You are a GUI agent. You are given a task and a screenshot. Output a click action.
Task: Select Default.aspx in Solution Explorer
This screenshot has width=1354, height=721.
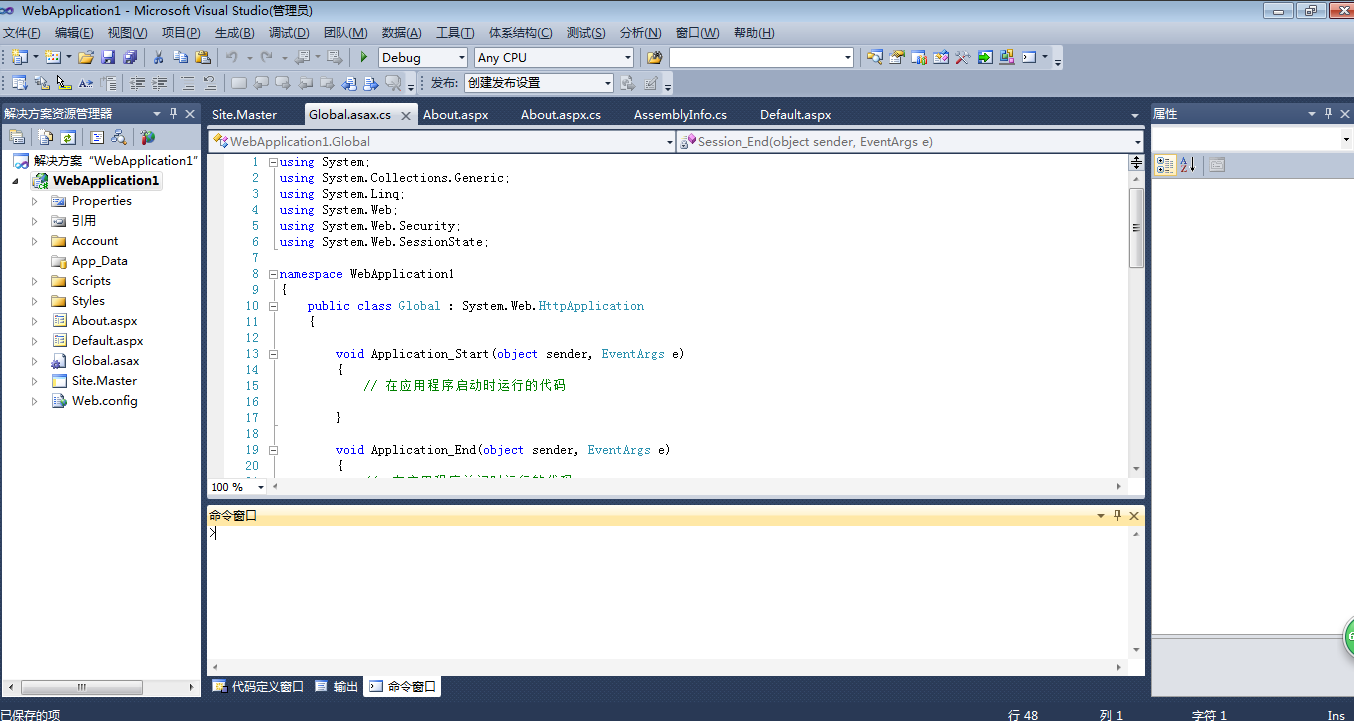coord(107,341)
